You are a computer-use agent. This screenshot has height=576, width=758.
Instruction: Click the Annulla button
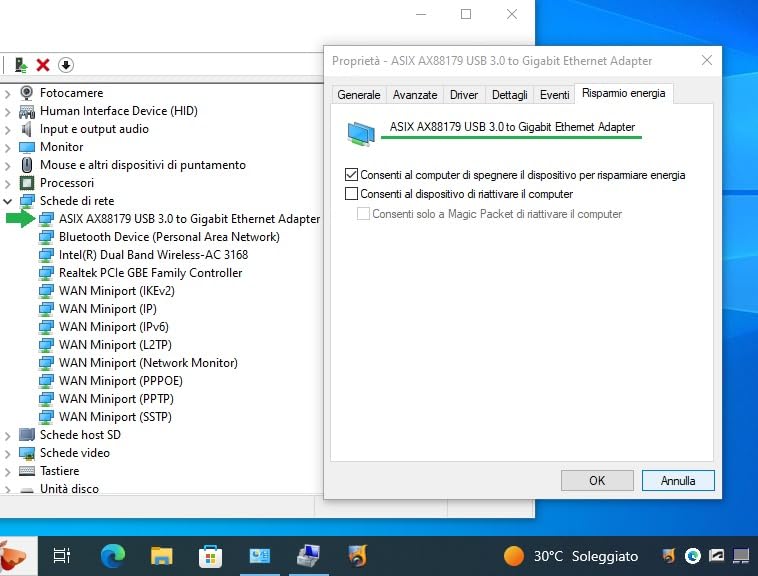678,480
